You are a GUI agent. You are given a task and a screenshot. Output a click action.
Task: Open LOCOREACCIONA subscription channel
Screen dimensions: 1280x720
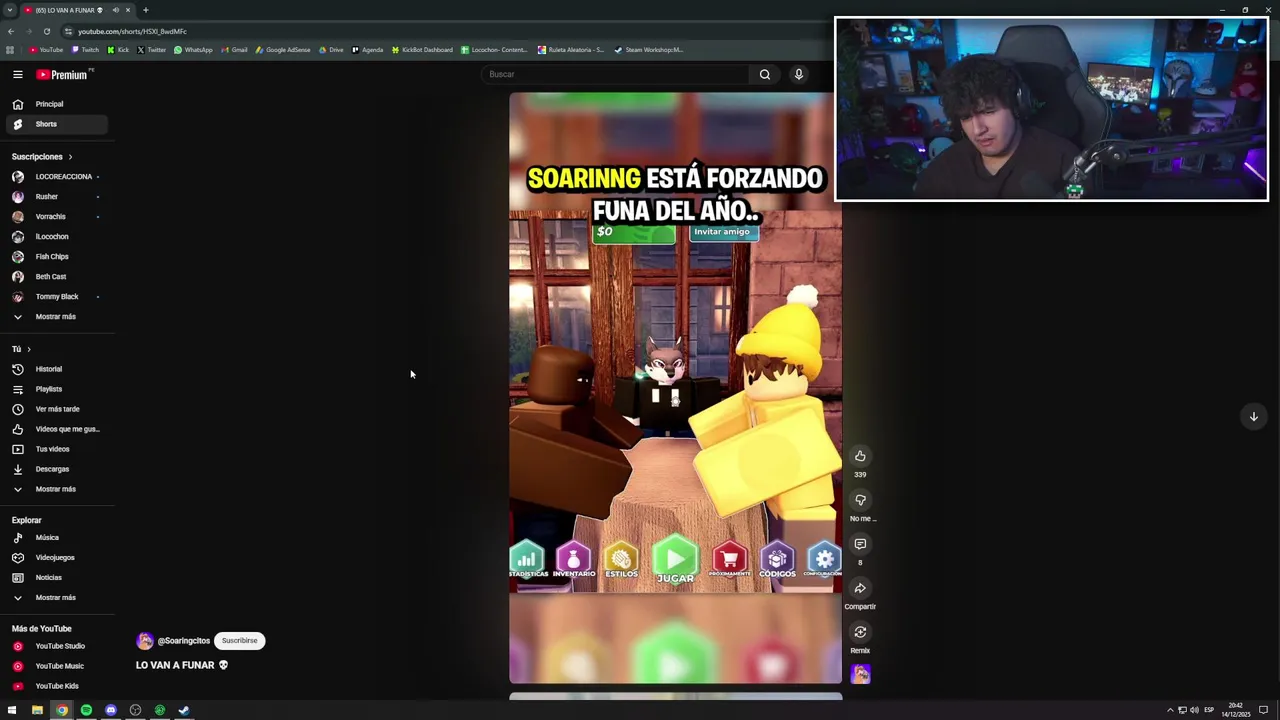pyautogui.click(x=56, y=177)
